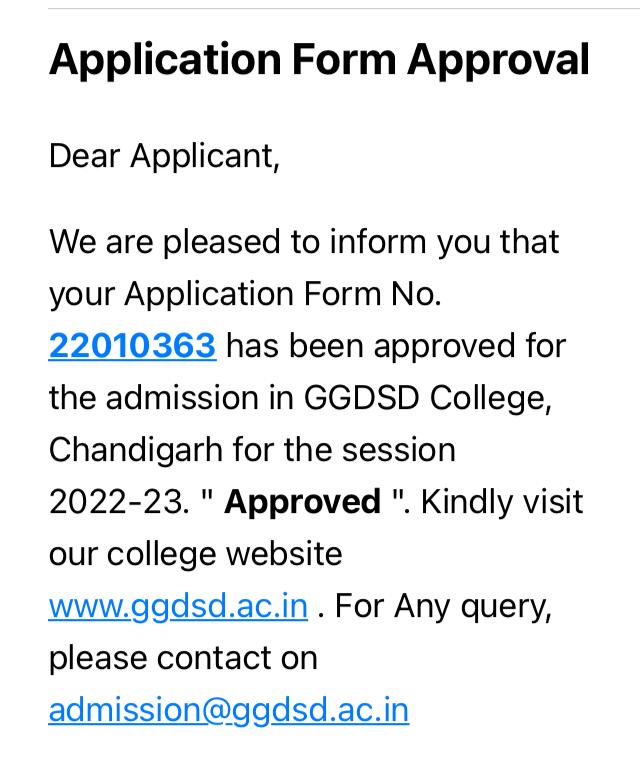Viewport: 640px width, 766px height.
Task: Click the "We are pleased to inform" line
Action: [304, 243]
